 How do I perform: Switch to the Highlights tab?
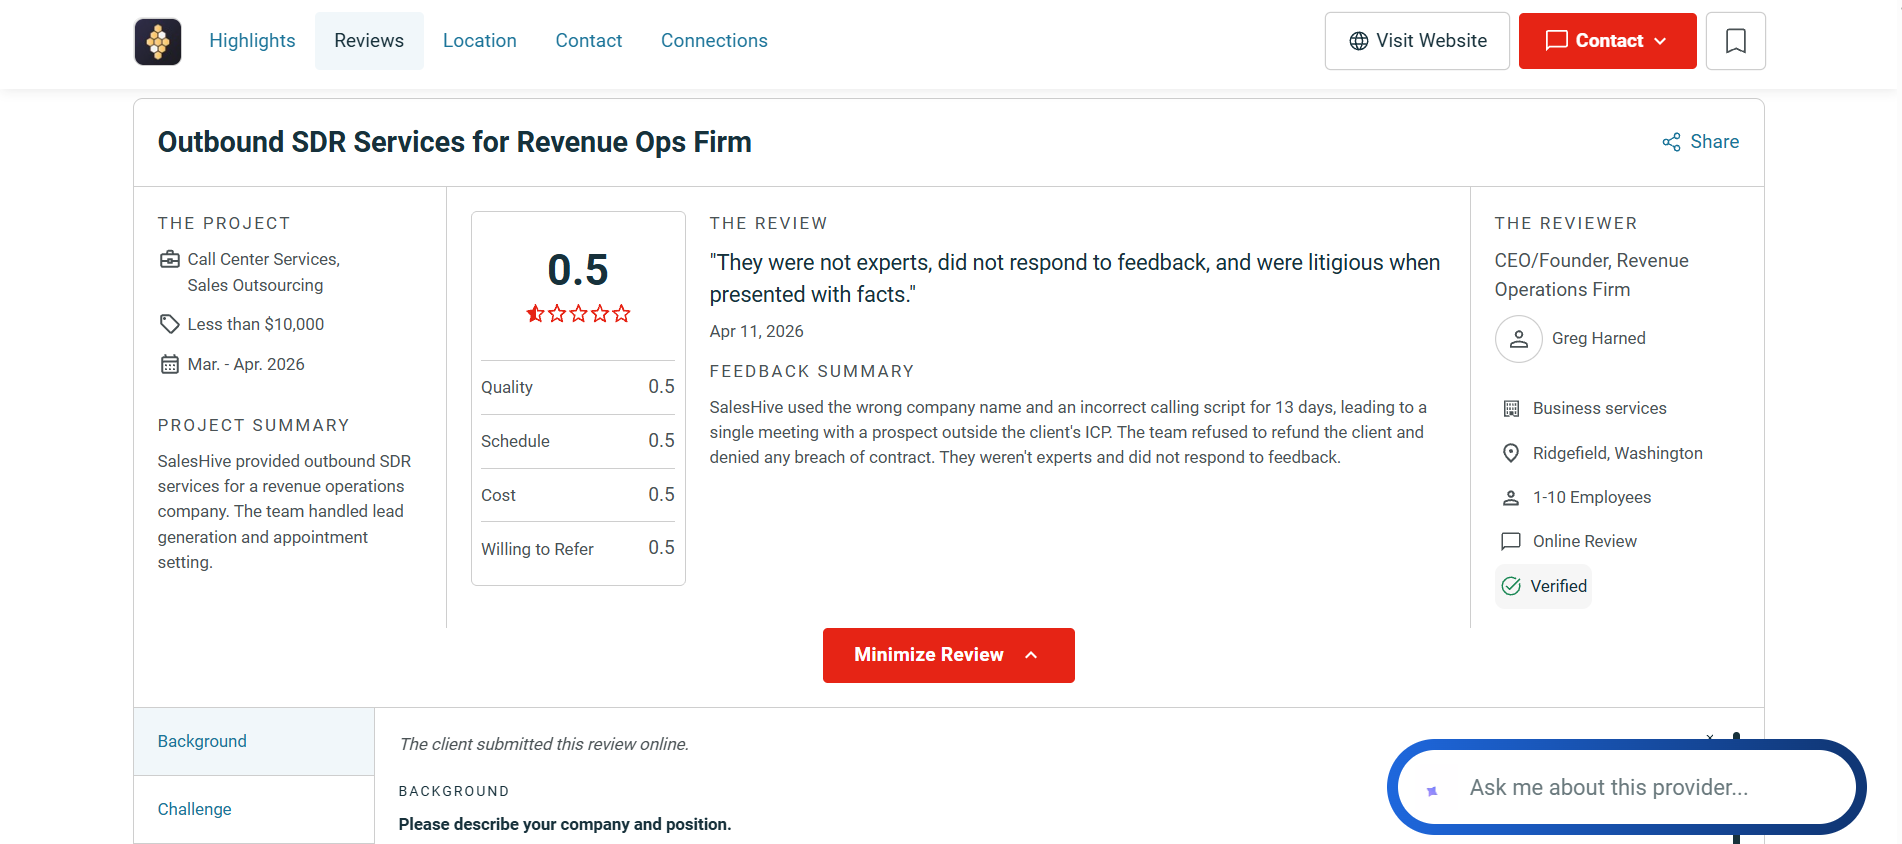(252, 41)
